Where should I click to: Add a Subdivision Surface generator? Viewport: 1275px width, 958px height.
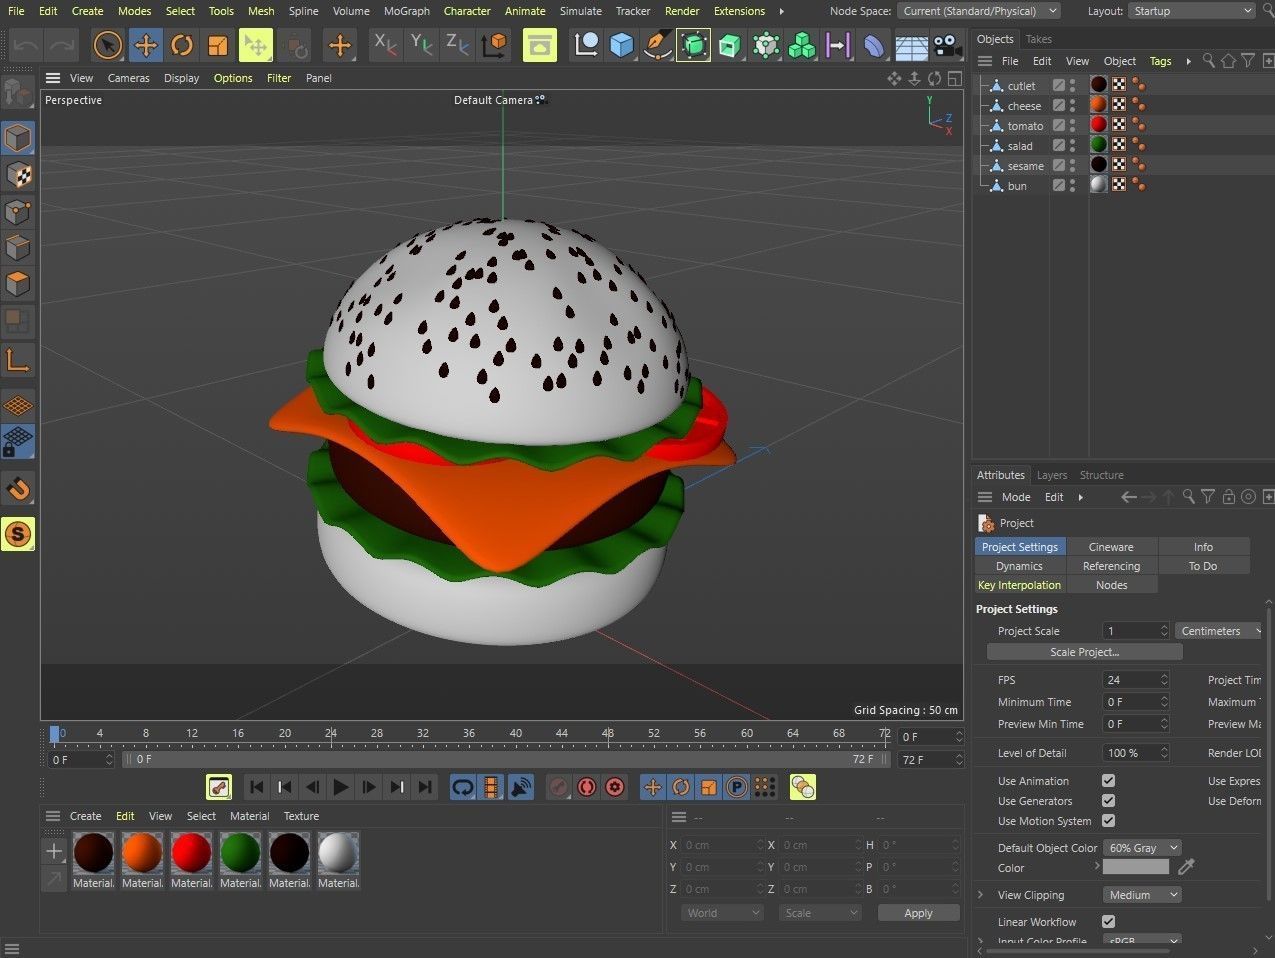(x=694, y=45)
